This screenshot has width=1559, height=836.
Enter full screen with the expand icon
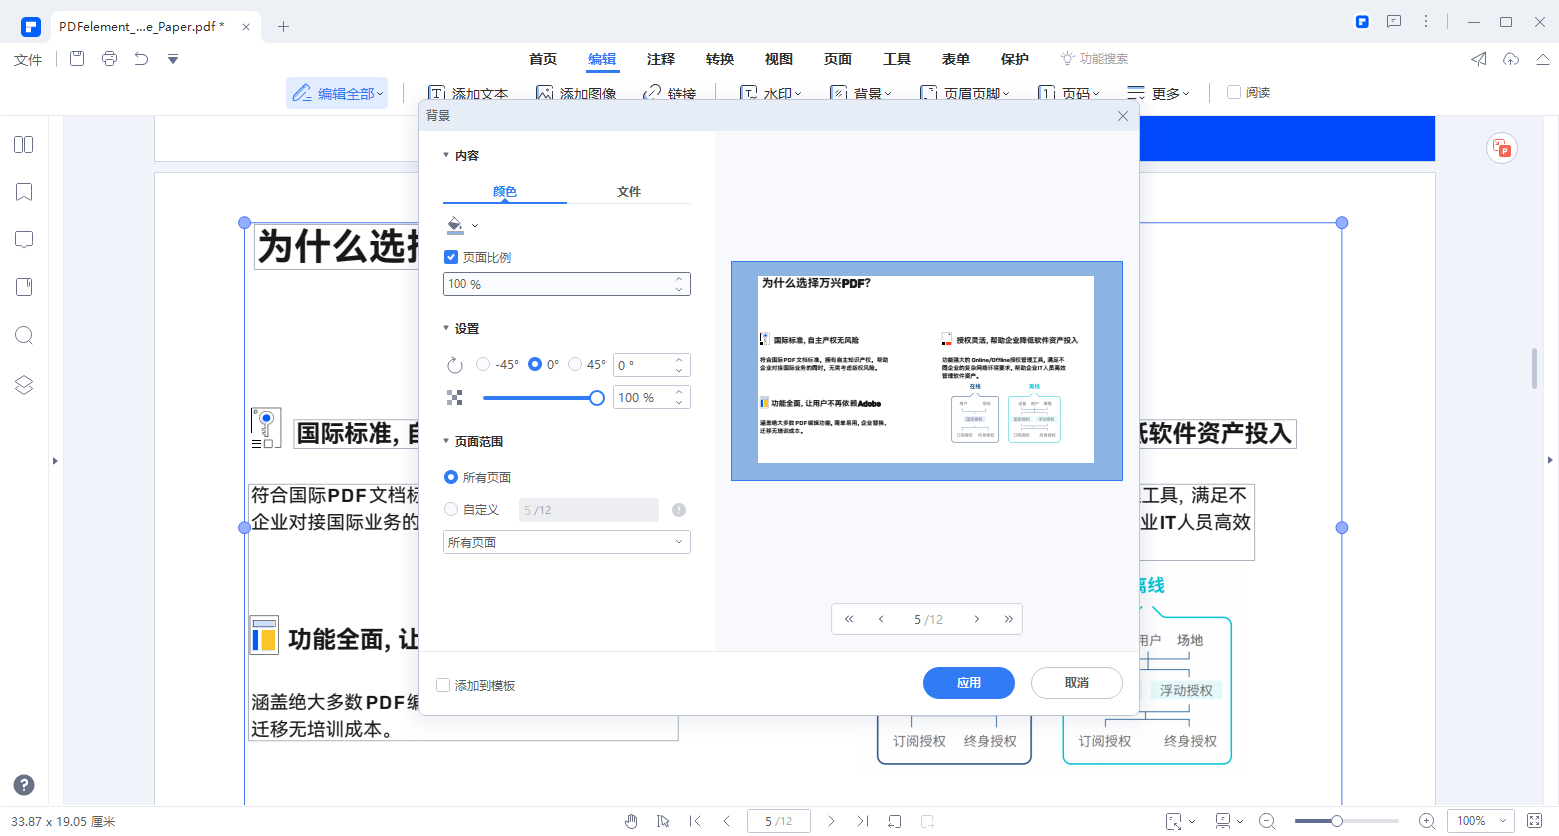pyautogui.click(x=1534, y=820)
